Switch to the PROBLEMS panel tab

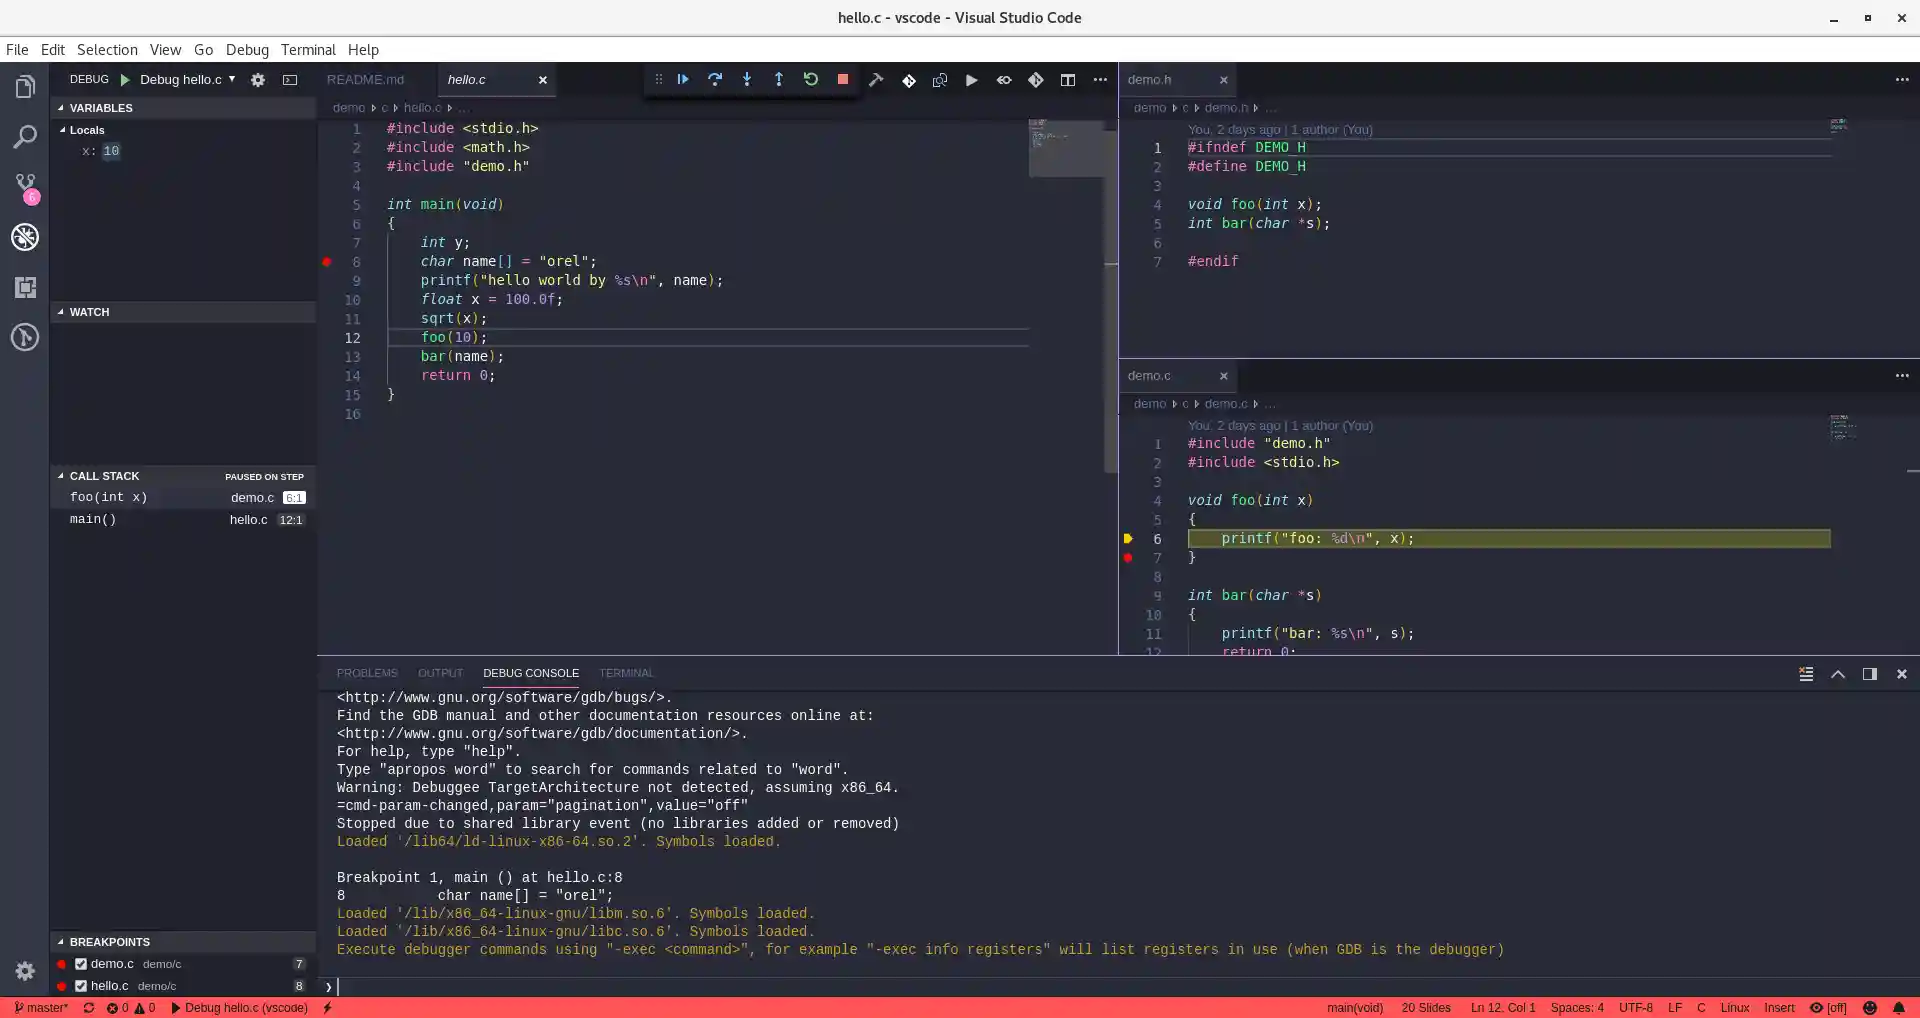pos(366,673)
